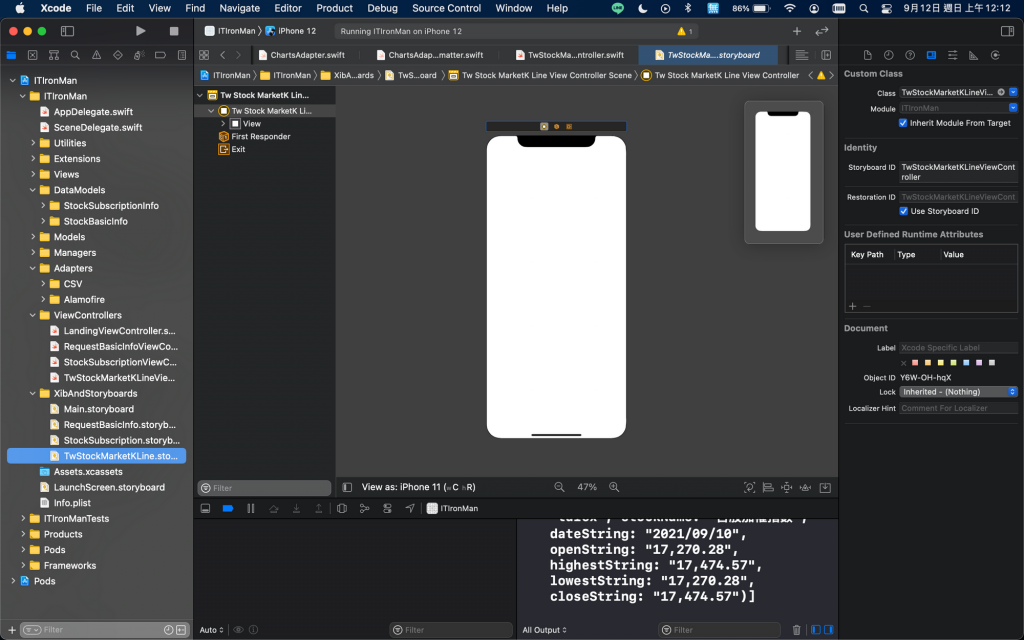Pause program execution in debug bar

pos(251,508)
